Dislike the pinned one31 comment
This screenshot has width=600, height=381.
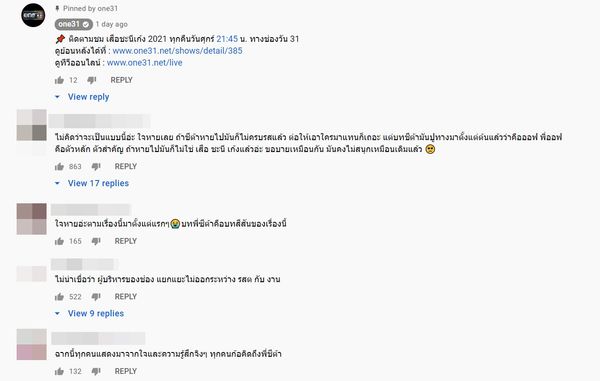(92, 80)
